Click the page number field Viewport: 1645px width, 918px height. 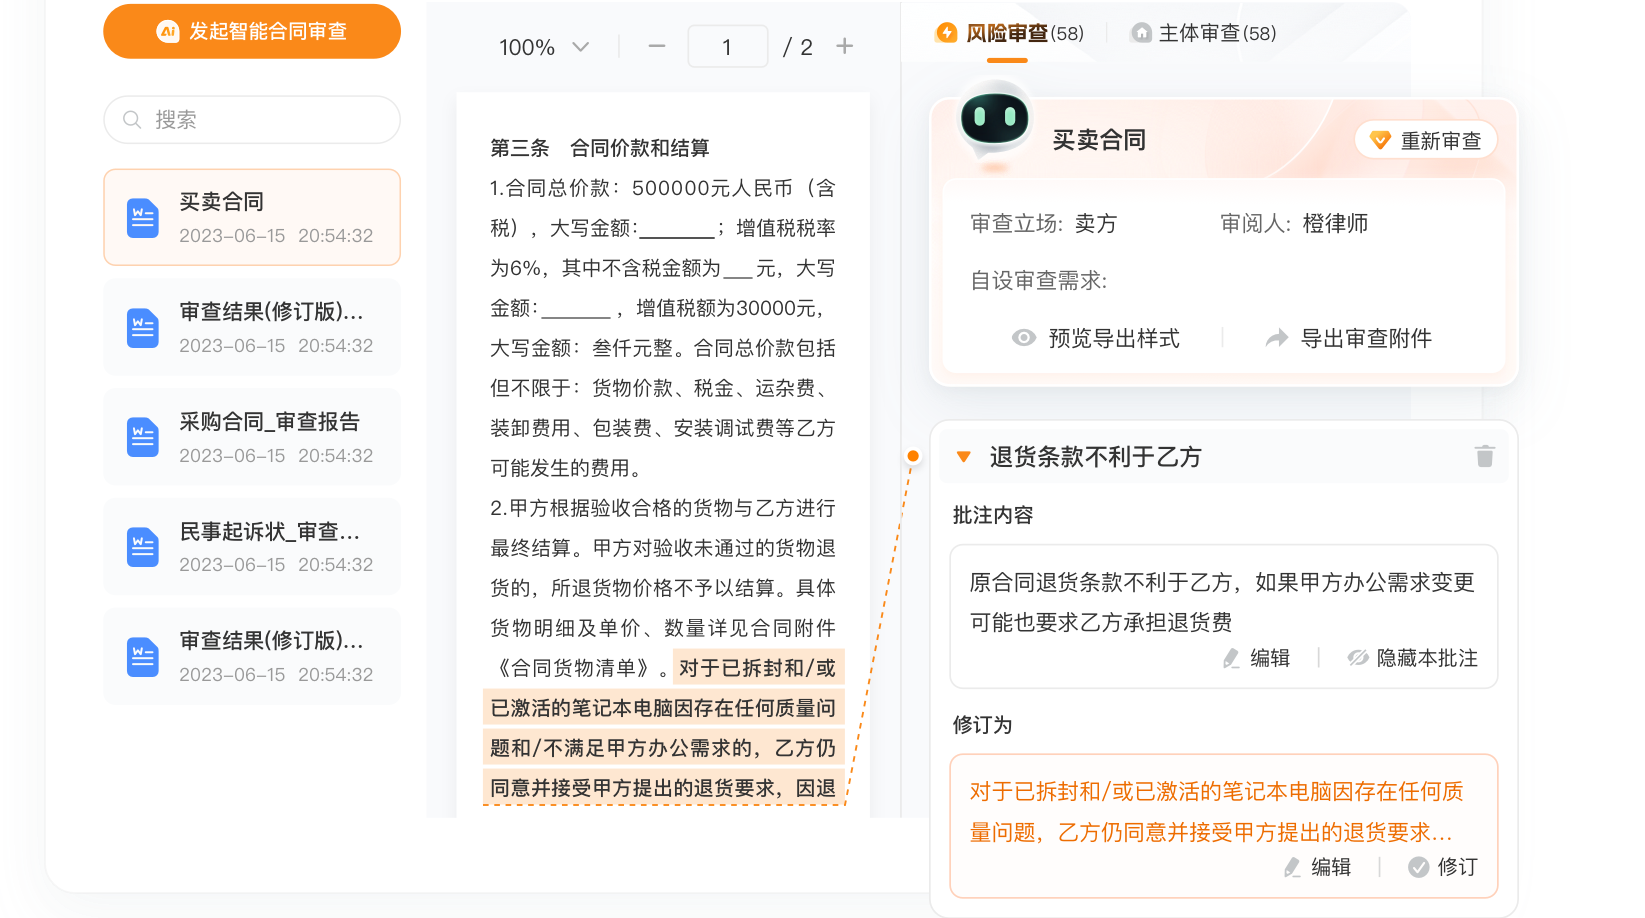coord(728,47)
